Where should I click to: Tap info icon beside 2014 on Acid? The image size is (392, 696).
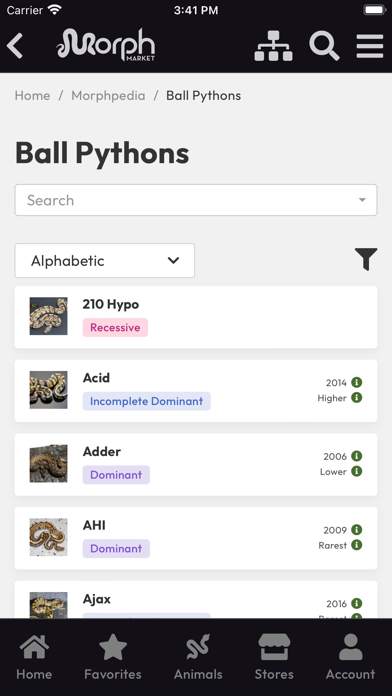[x=356, y=382]
